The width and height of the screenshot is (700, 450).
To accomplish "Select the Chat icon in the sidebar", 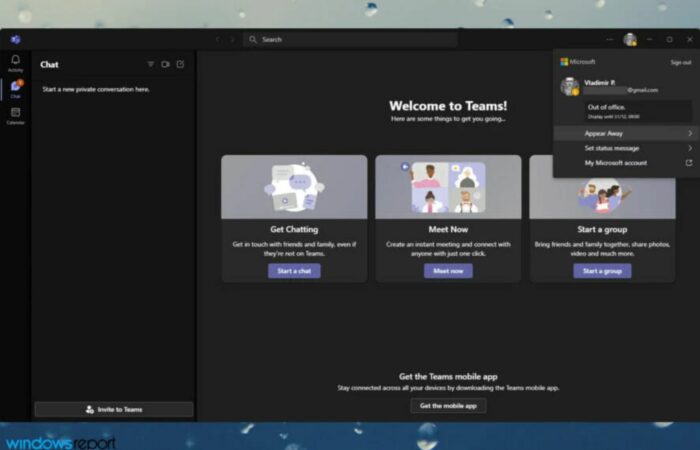I will click(16, 88).
